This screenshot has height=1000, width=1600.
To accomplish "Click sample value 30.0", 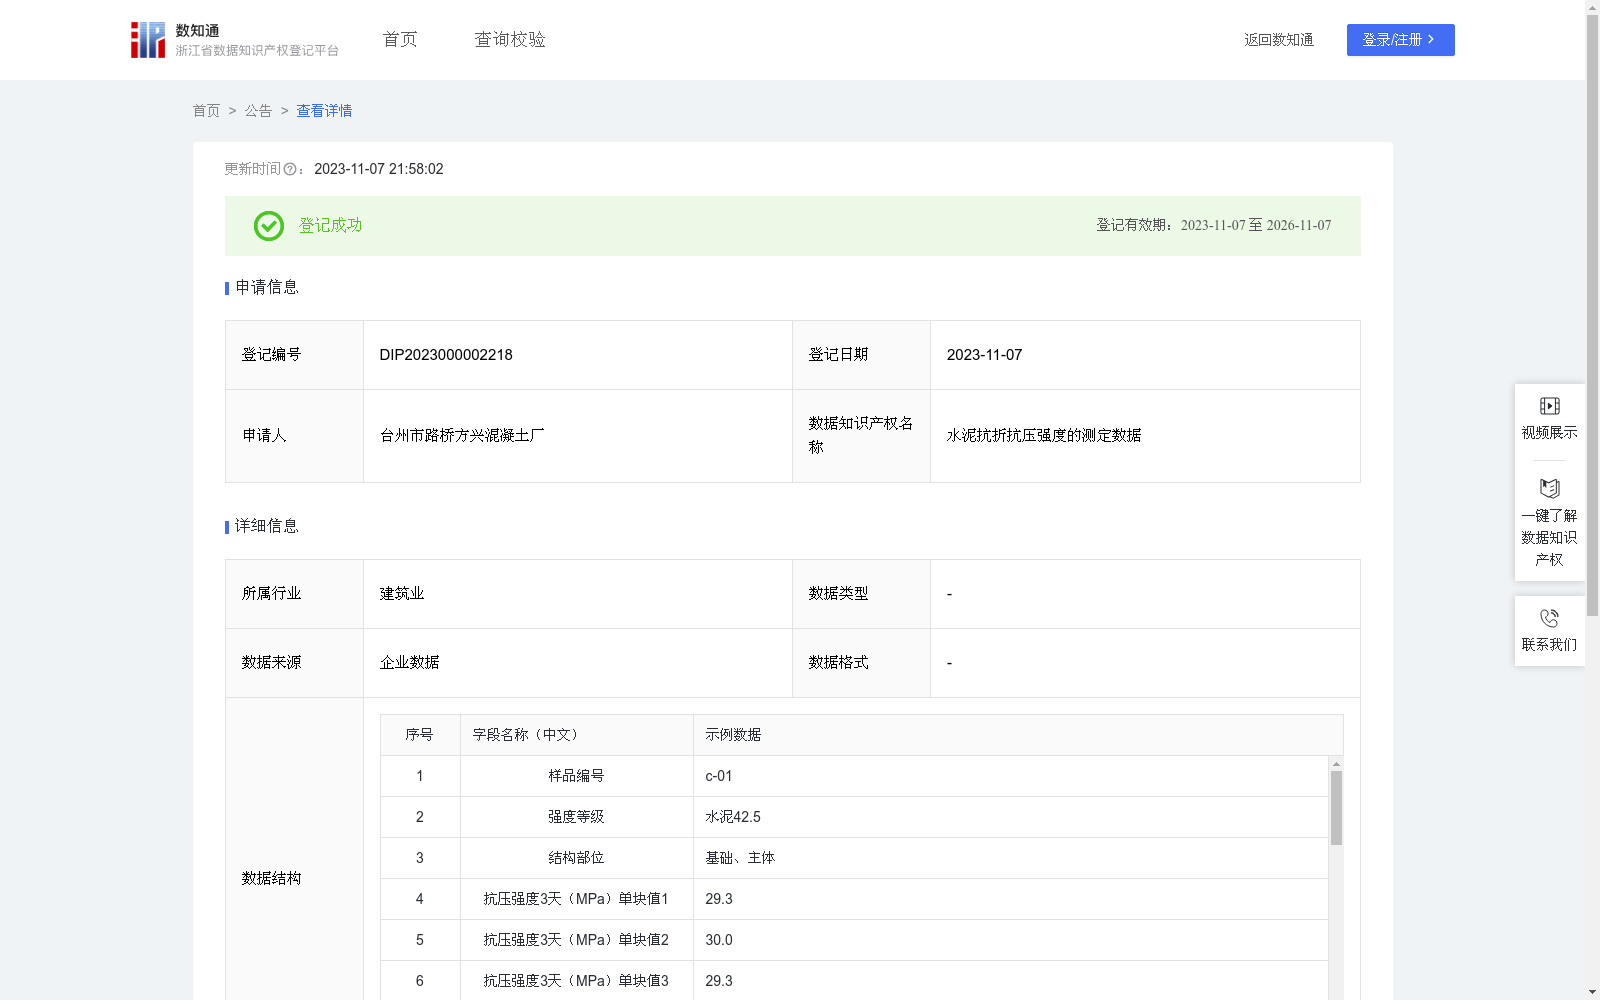I will [719, 940].
